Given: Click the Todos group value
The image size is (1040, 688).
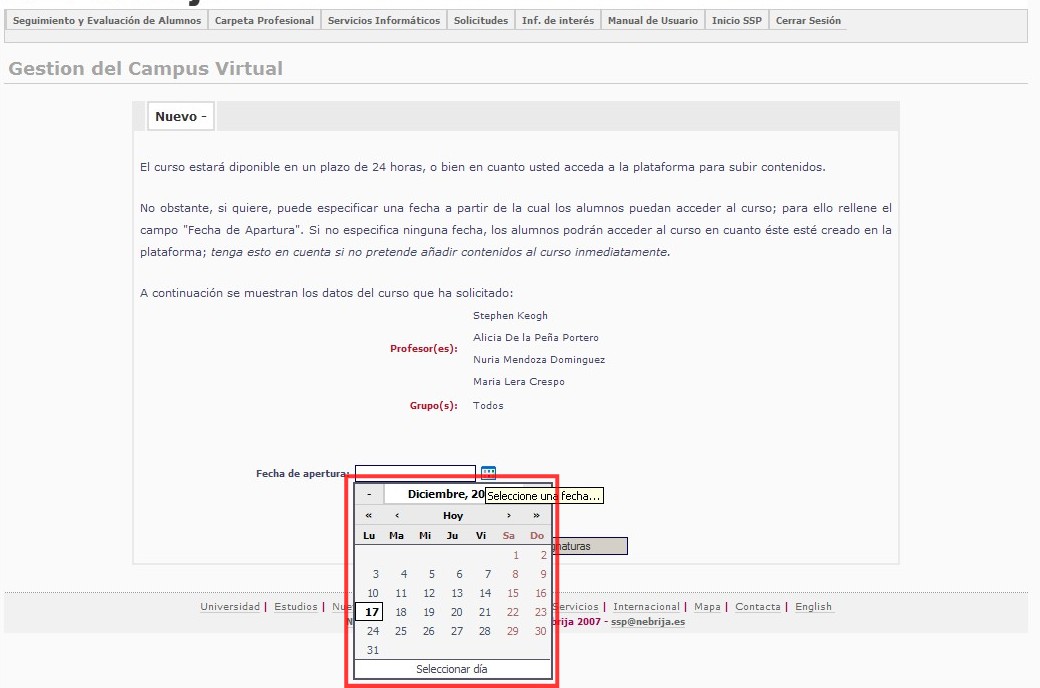Looking at the screenshot, I should pyautogui.click(x=488, y=405).
